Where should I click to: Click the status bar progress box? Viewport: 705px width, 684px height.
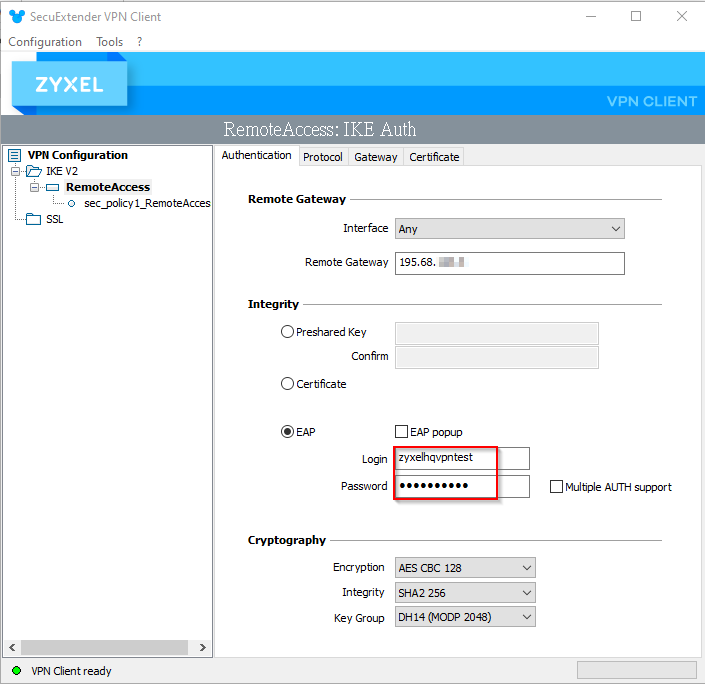click(637, 670)
